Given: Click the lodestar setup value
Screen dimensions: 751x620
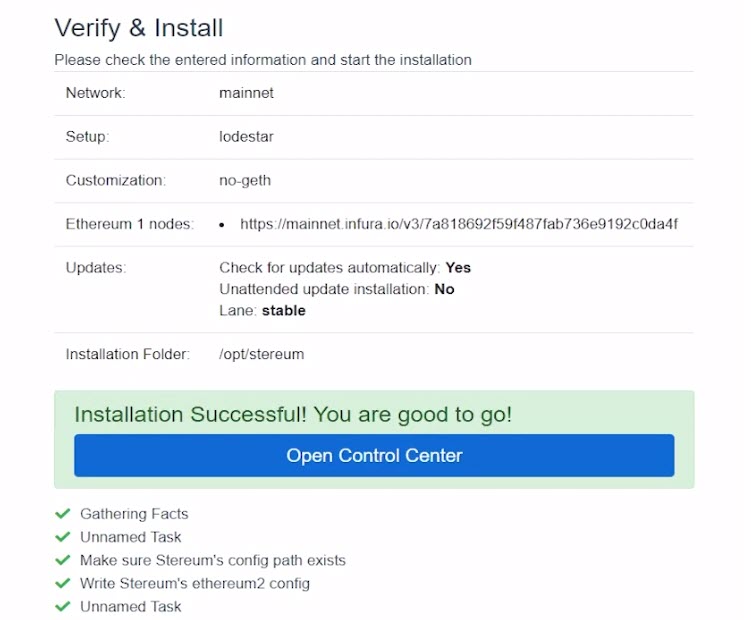Looking at the screenshot, I should pos(246,137).
